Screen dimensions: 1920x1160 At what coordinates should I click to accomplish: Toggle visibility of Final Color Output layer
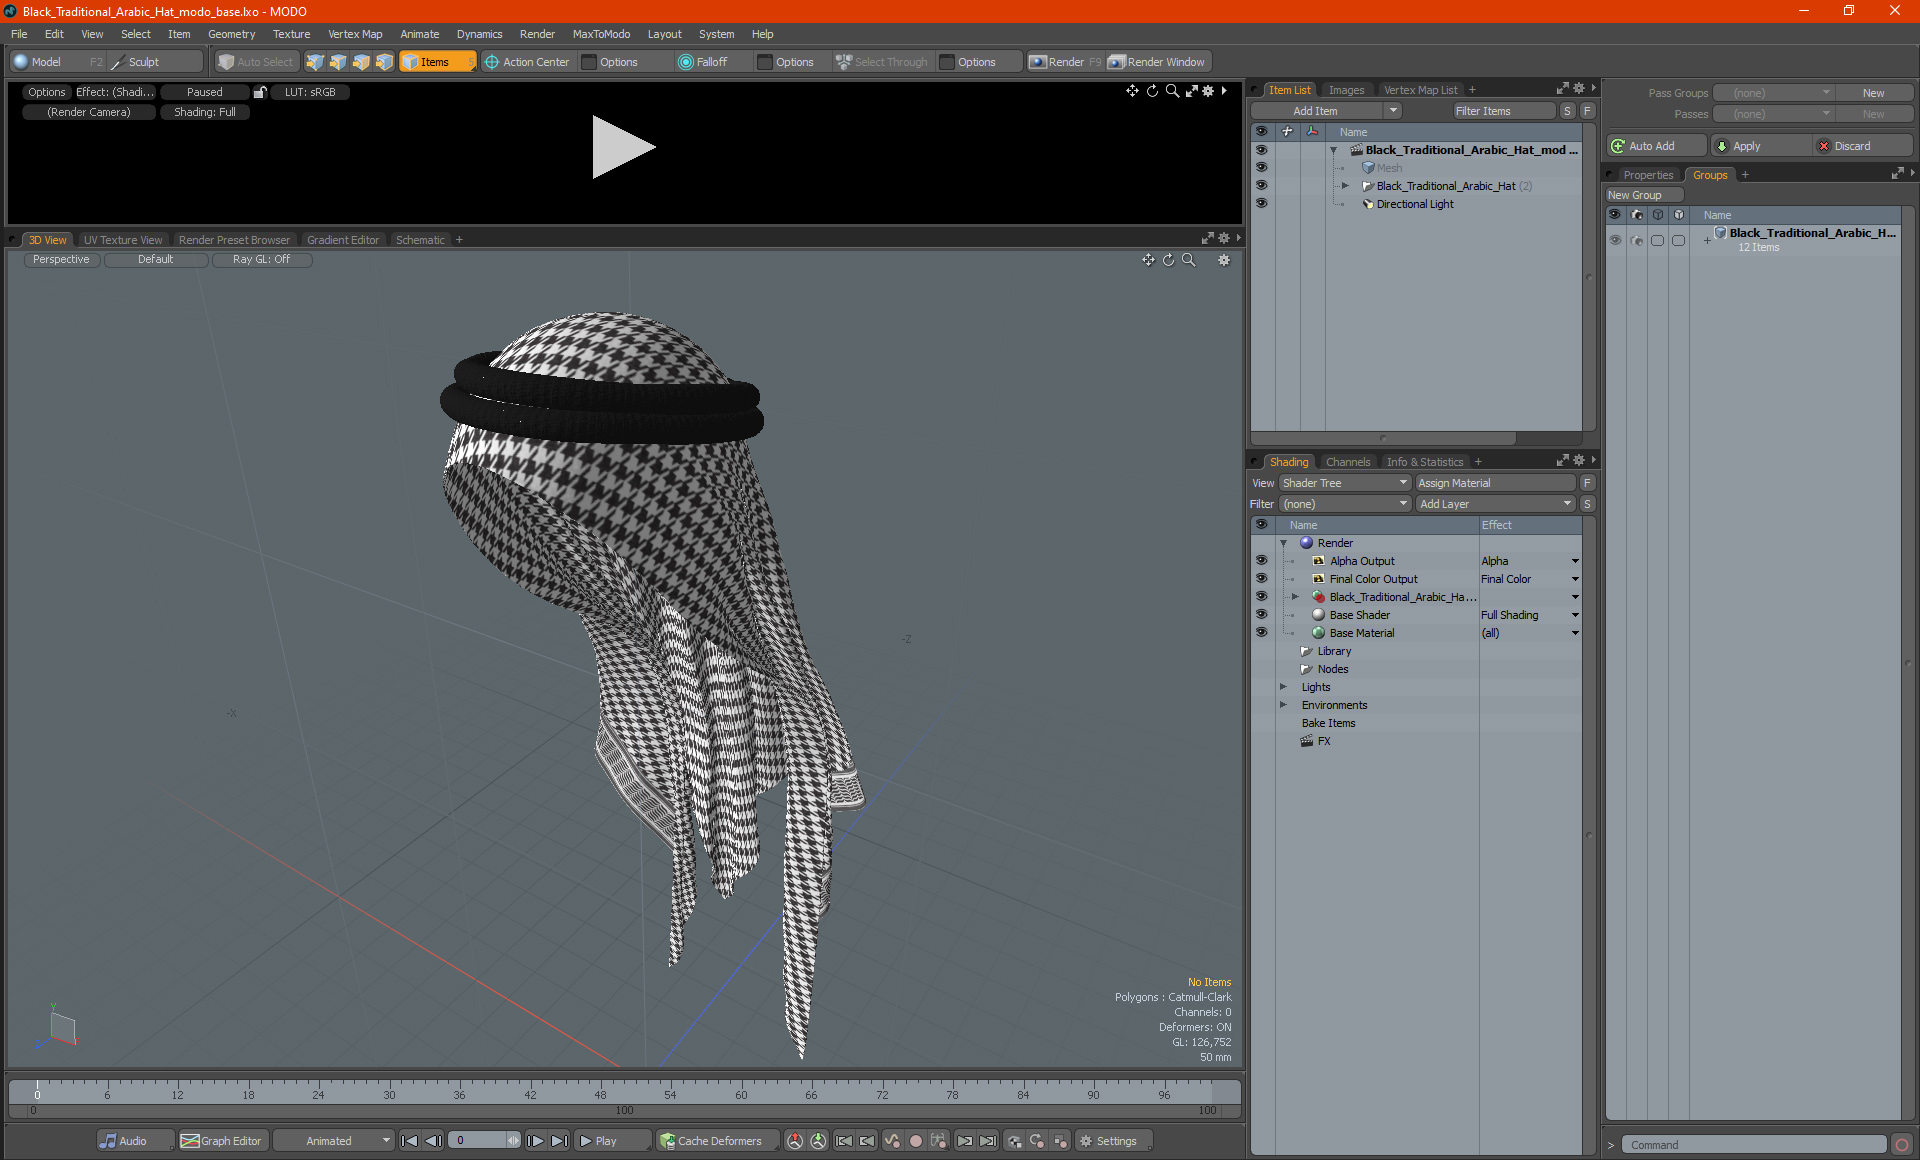pos(1261,579)
